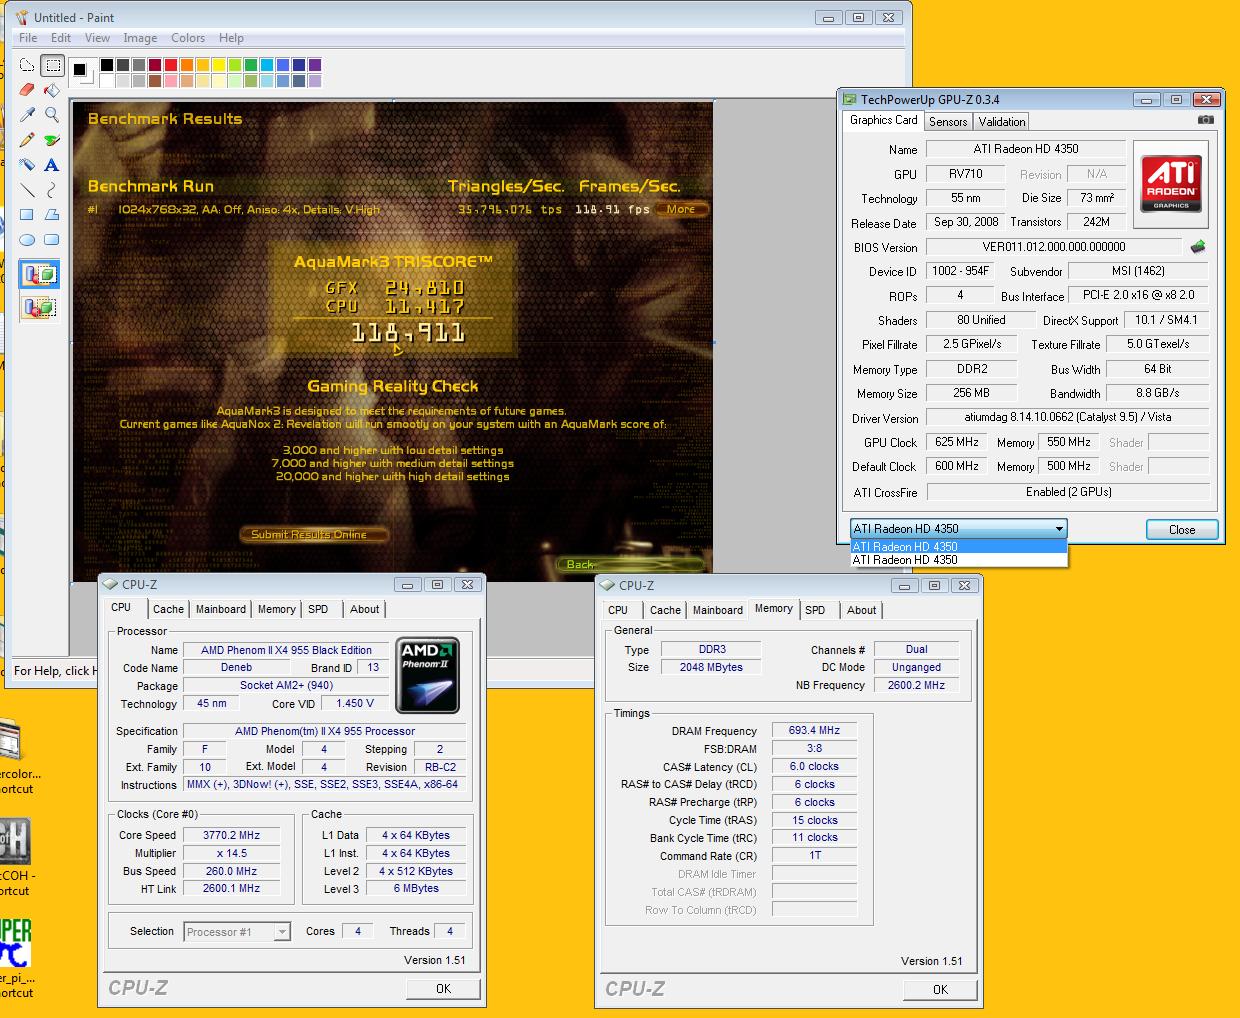1240x1018 pixels.
Task: Enable transparent selection mode in Paint
Action: 40,306
